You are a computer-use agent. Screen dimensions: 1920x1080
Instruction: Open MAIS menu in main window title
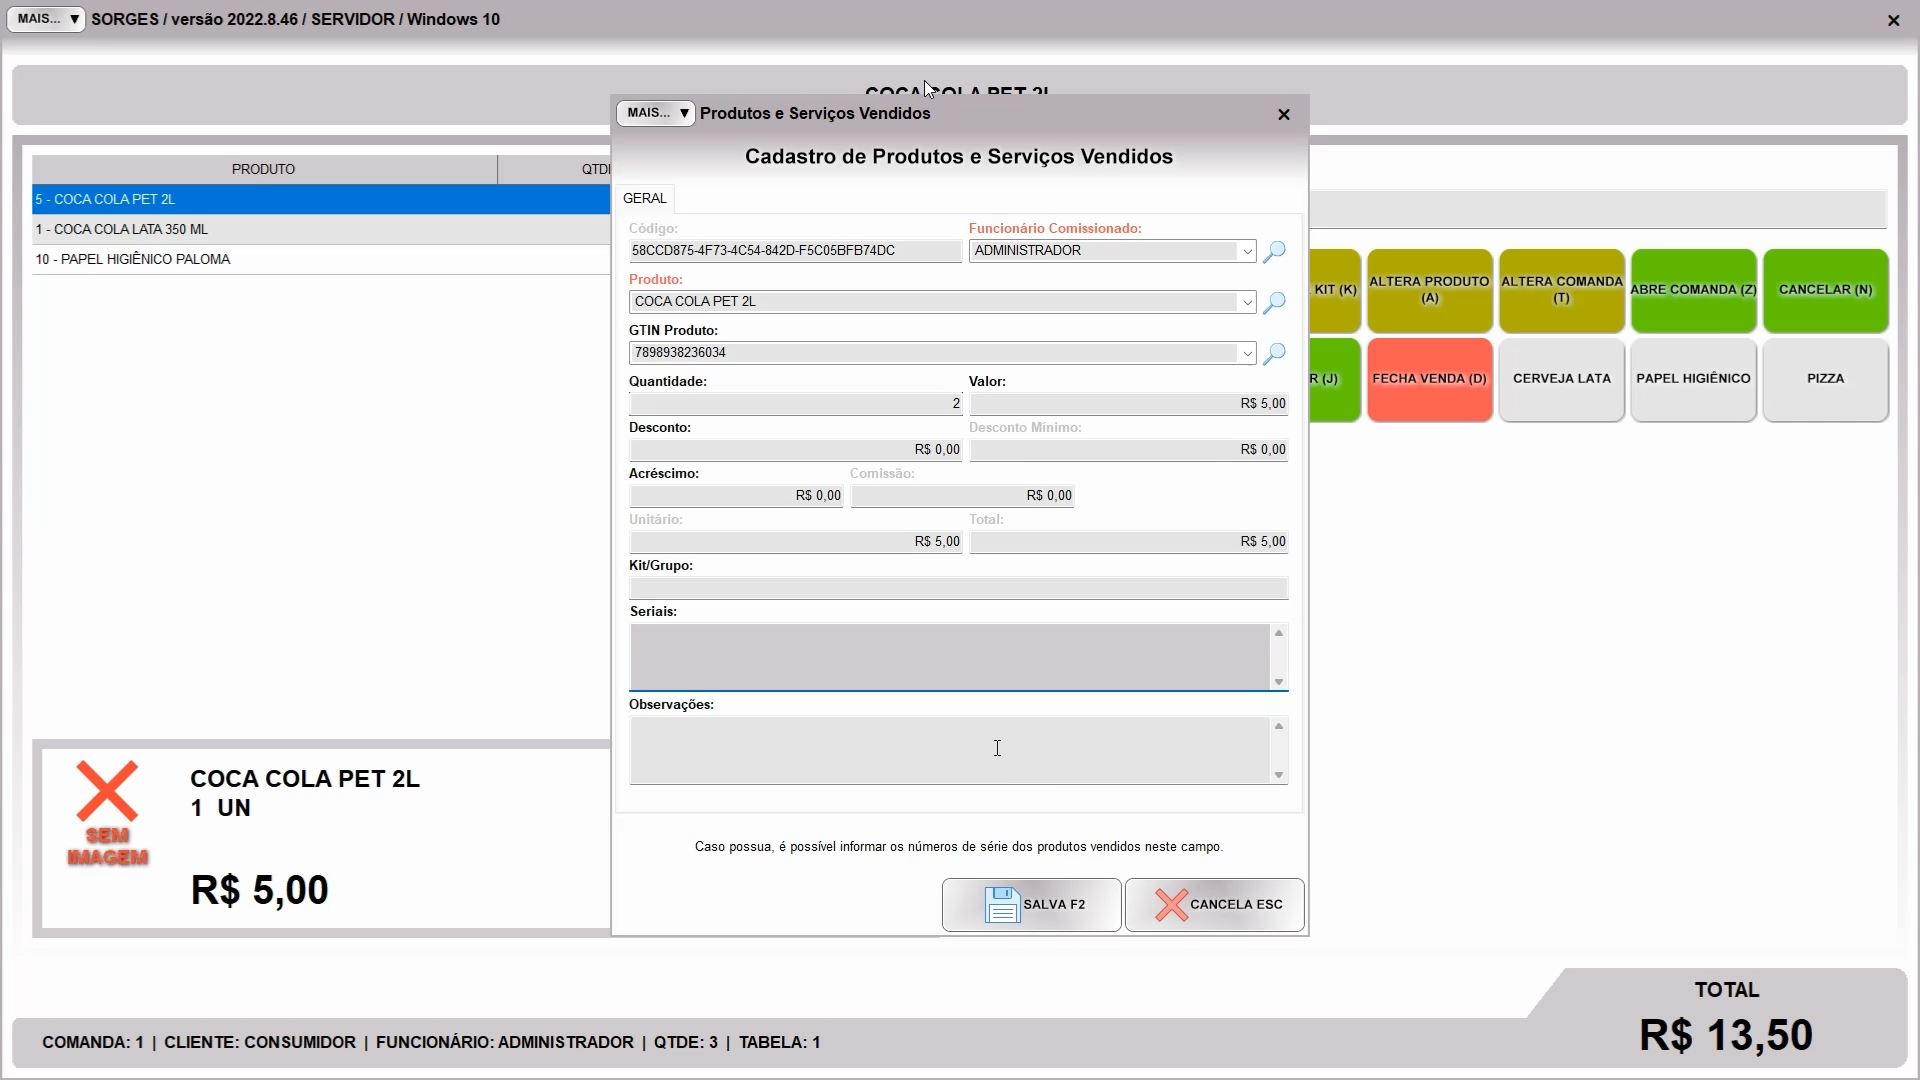pos(46,19)
